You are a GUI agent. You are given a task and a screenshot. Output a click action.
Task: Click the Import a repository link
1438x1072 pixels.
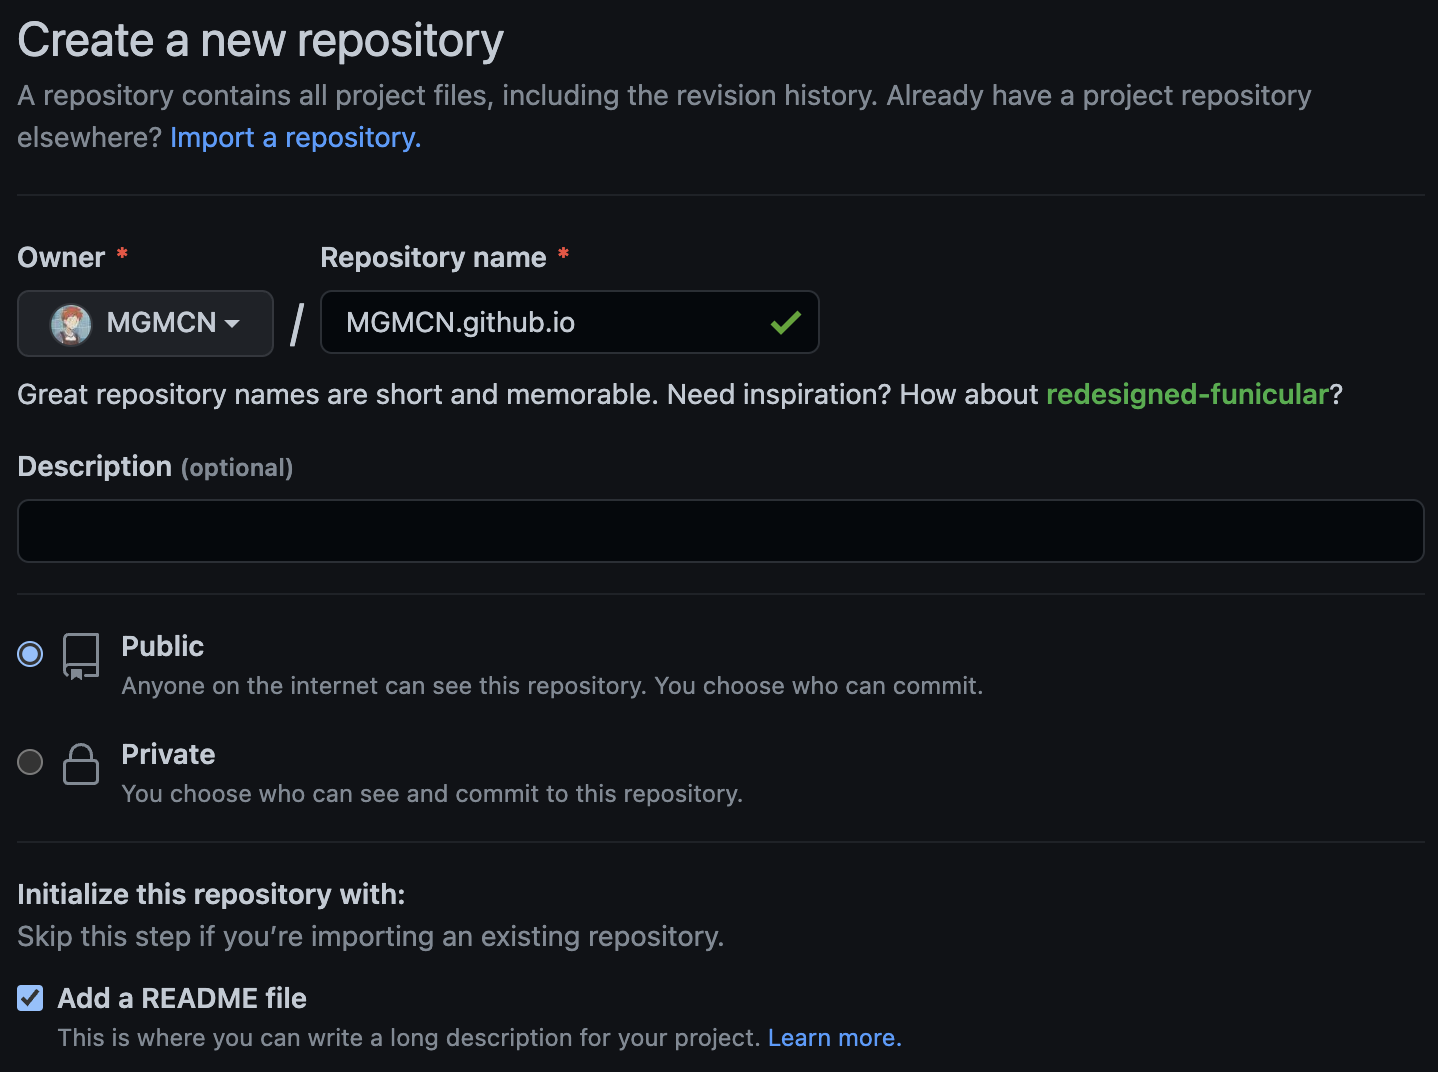point(295,137)
